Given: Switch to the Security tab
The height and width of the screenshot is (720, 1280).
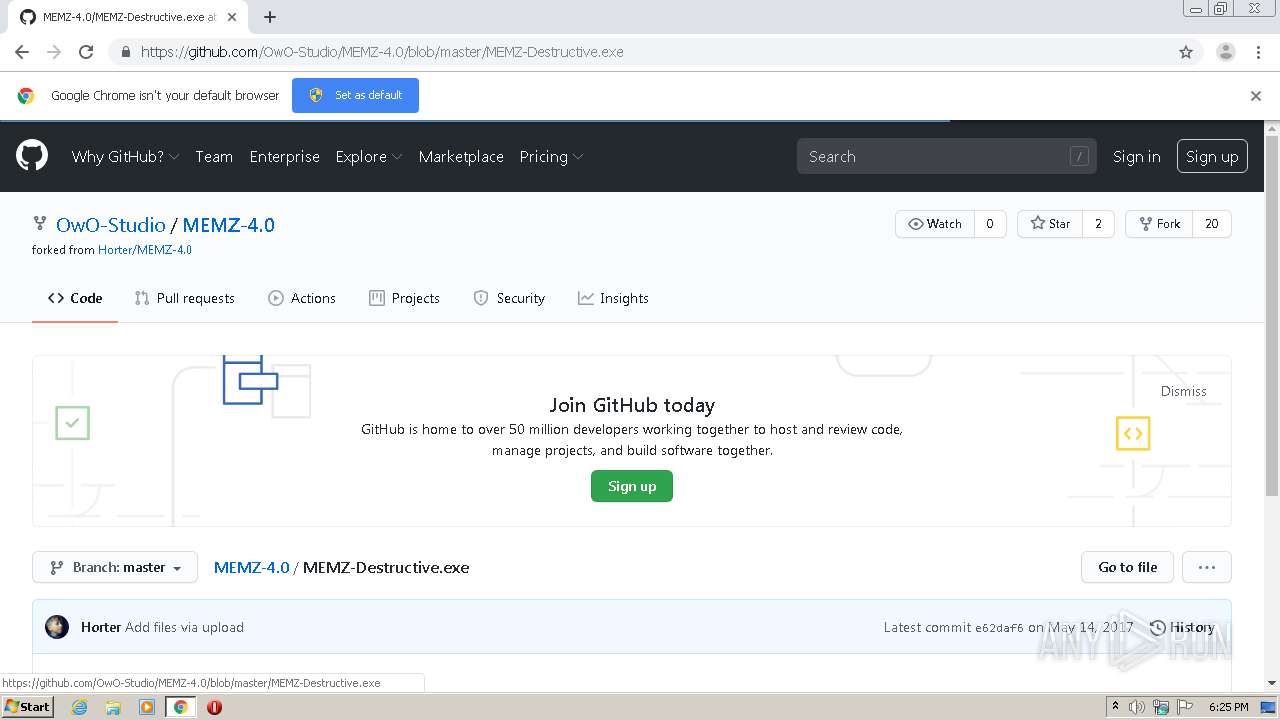Looking at the screenshot, I should 509,298.
